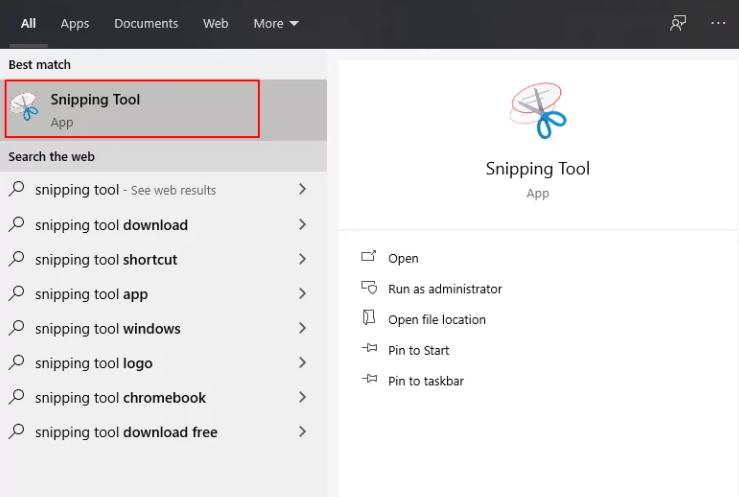
Task: Expand arrow for 'snipping tool download free'
Action: click(303, 432)
